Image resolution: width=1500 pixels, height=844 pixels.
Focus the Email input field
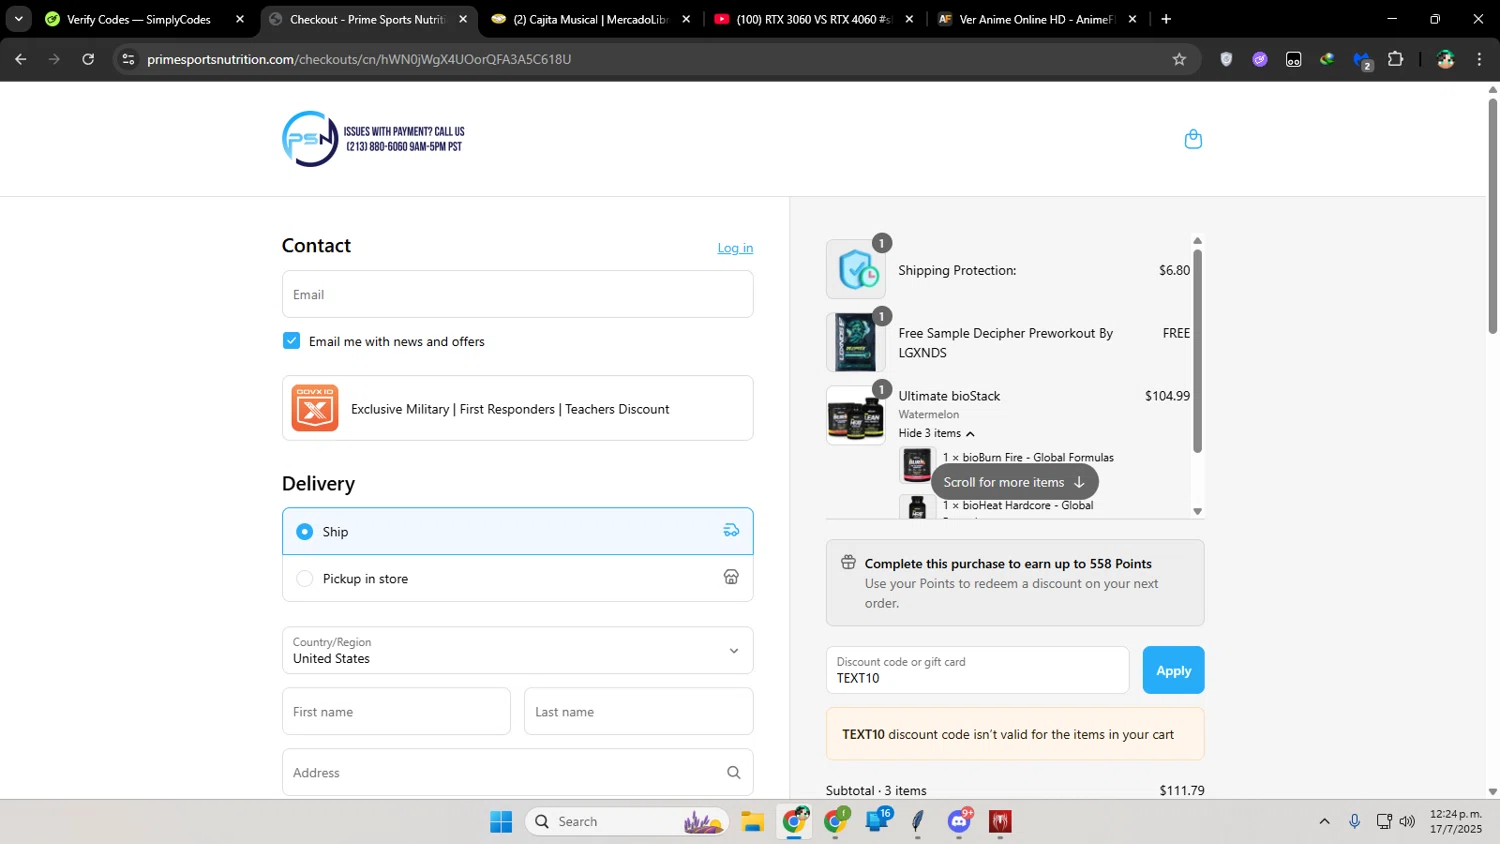(x=518, y=294)
